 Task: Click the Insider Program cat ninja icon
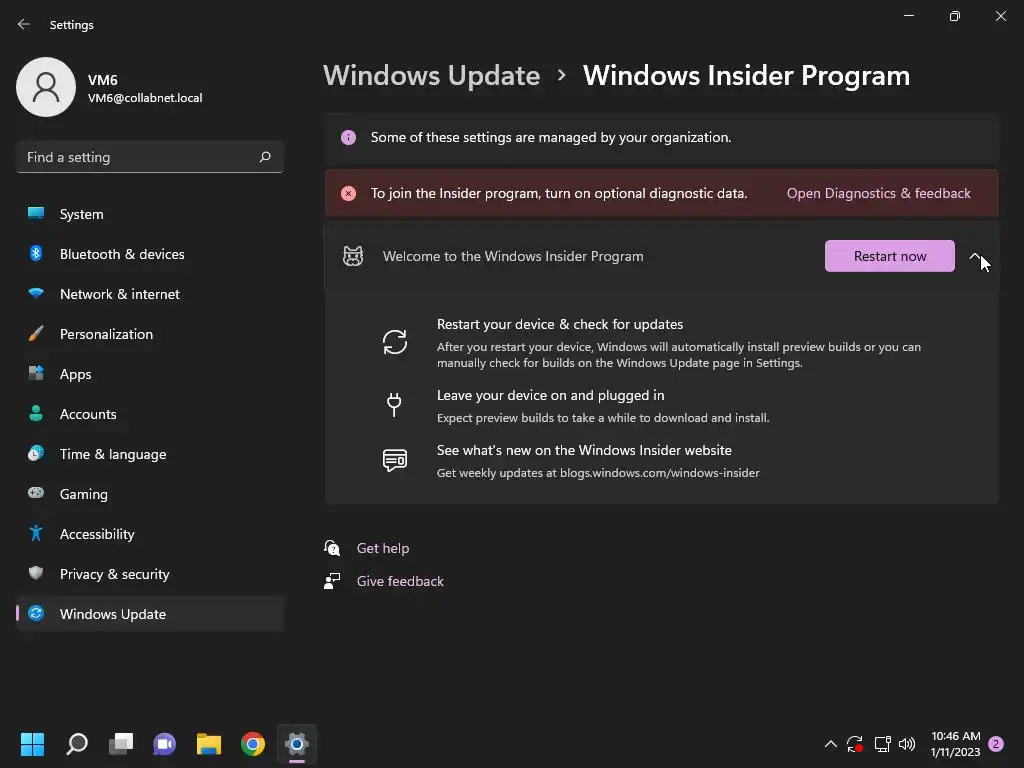(353, 256)
